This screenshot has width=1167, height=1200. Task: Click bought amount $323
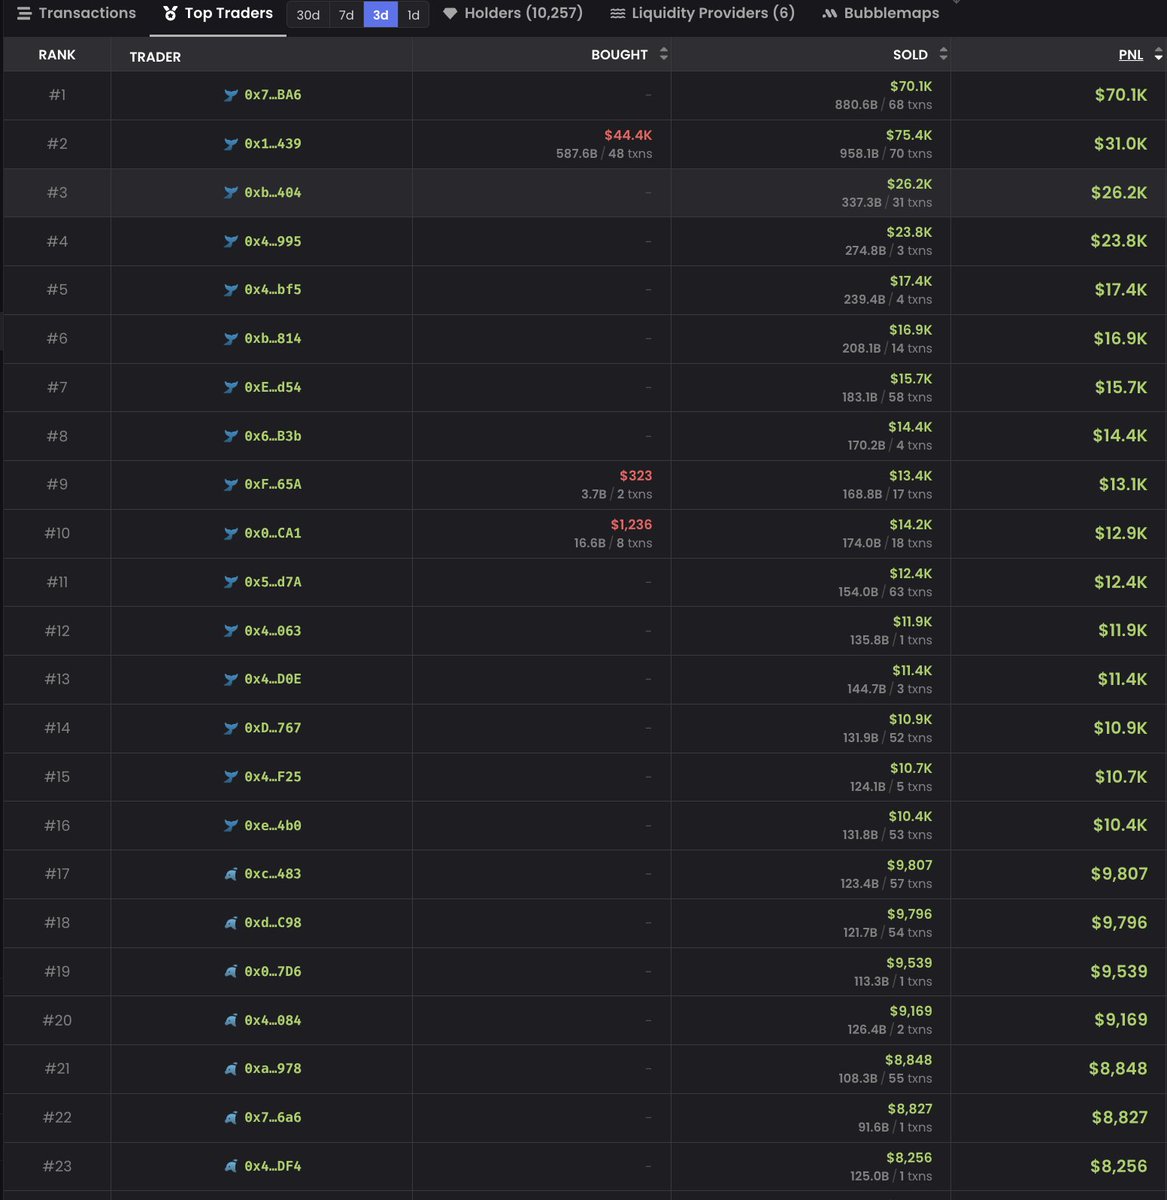(x=636, y=476)
